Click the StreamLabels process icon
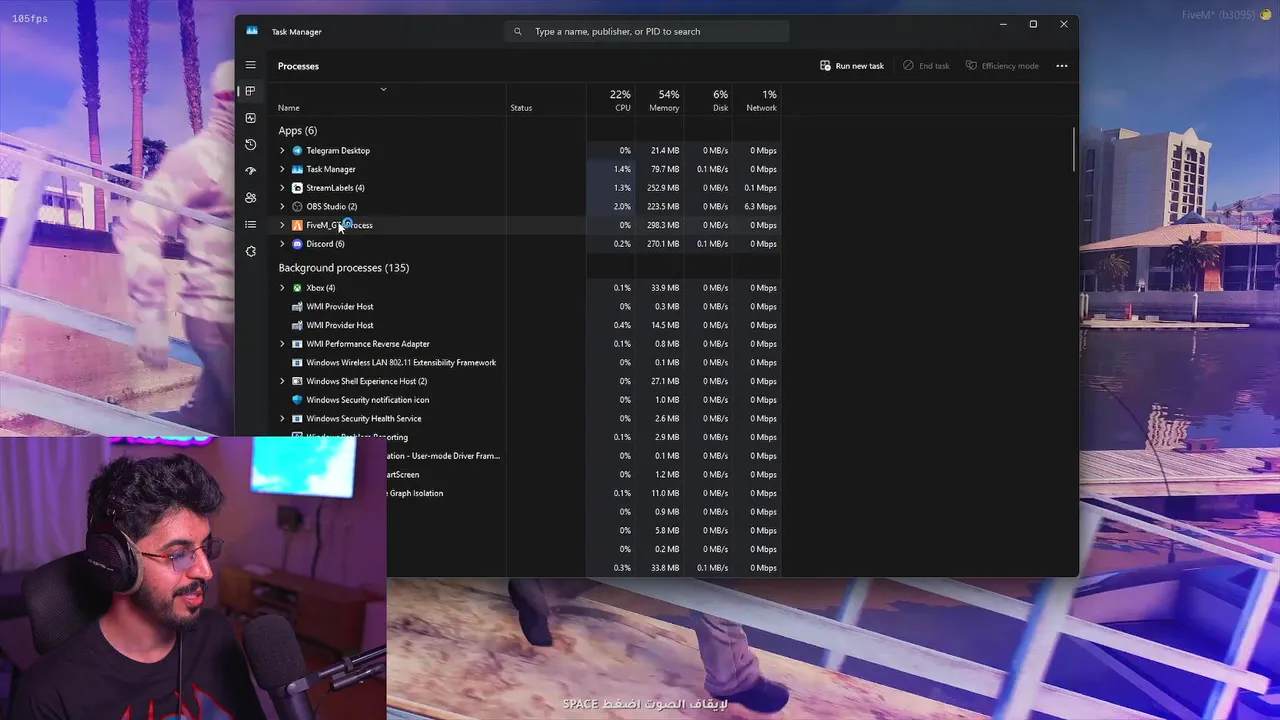1280x720 pixels. tap(297, 188)
